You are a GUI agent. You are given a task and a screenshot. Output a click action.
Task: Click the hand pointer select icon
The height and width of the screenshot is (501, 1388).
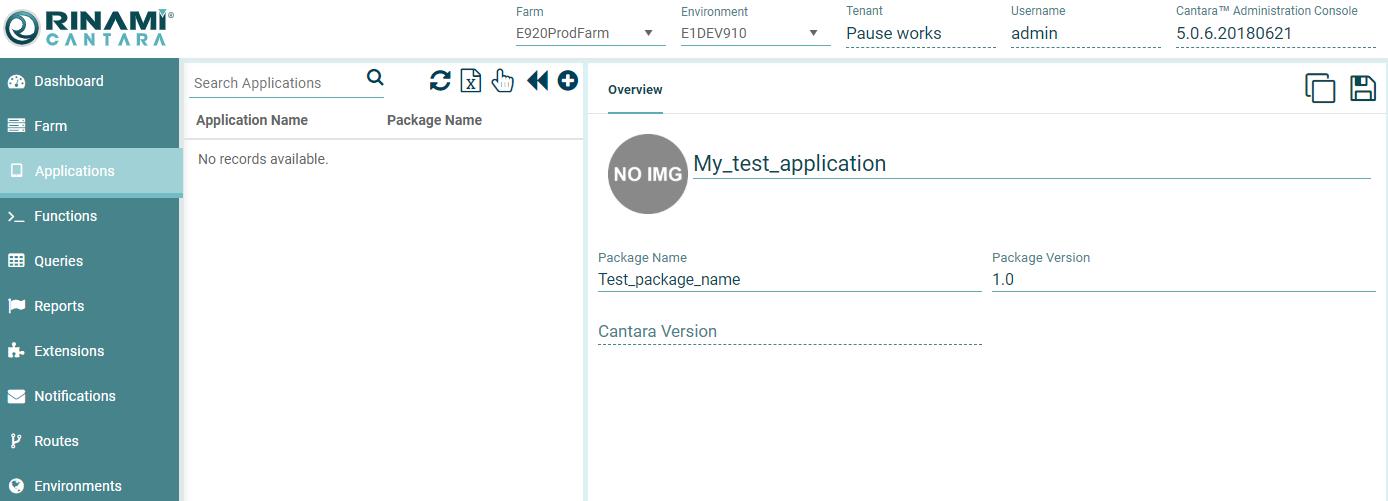click(503, 81)
